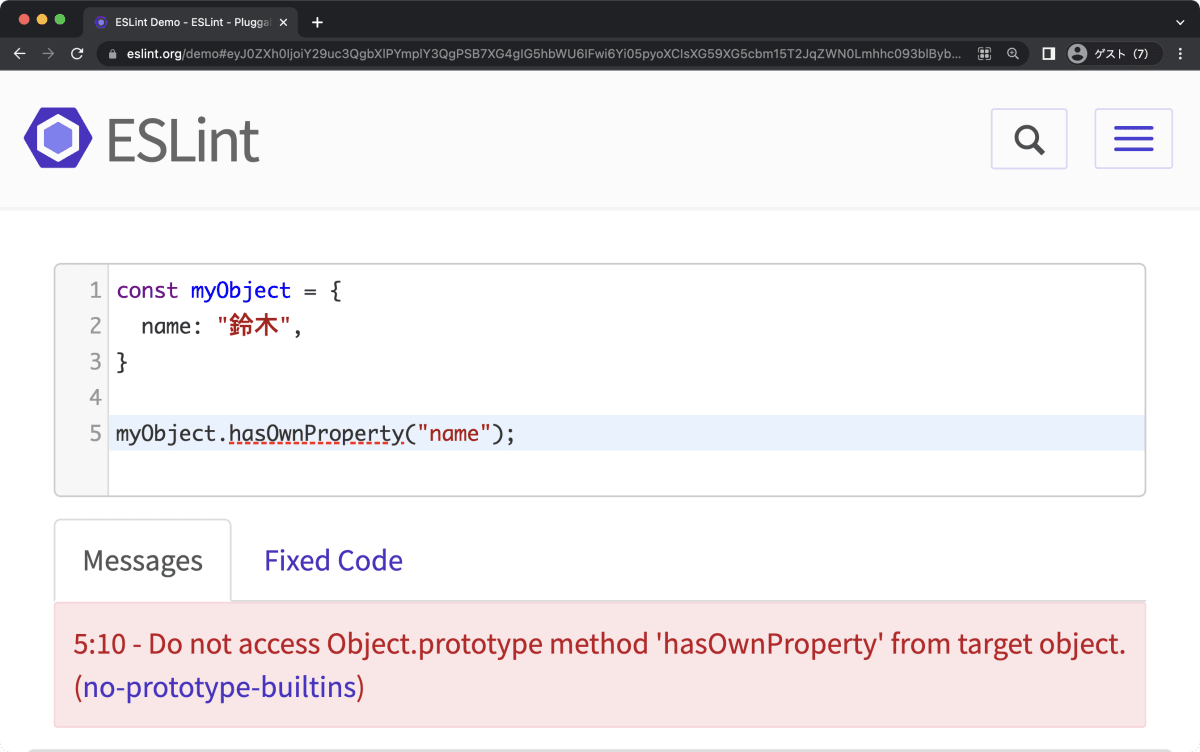Click the "name" string argument on line 5

click(454, 434)
